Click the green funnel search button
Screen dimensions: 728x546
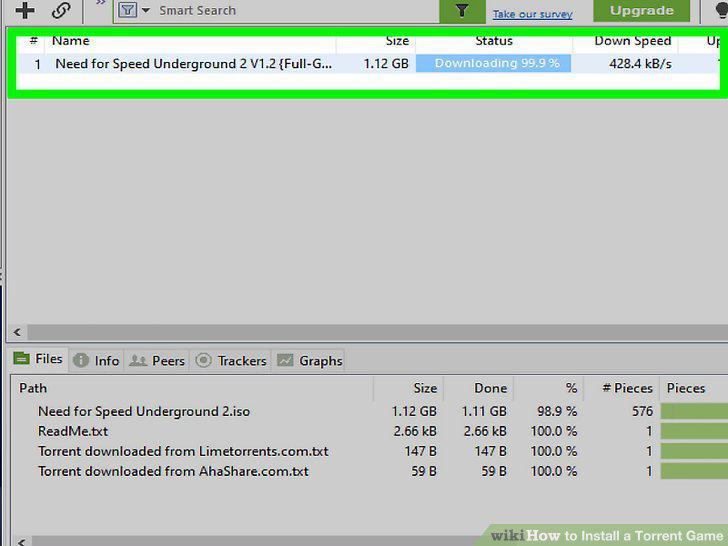click(462, 11)
